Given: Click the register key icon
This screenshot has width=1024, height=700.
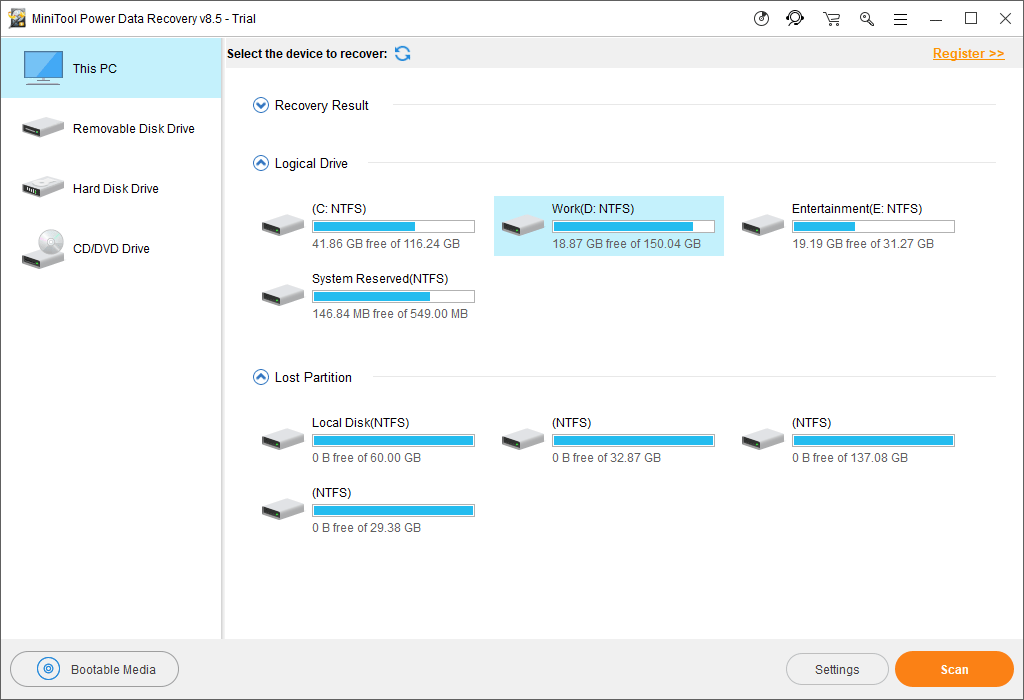Looking at the screenshot, I should (867, 19).
